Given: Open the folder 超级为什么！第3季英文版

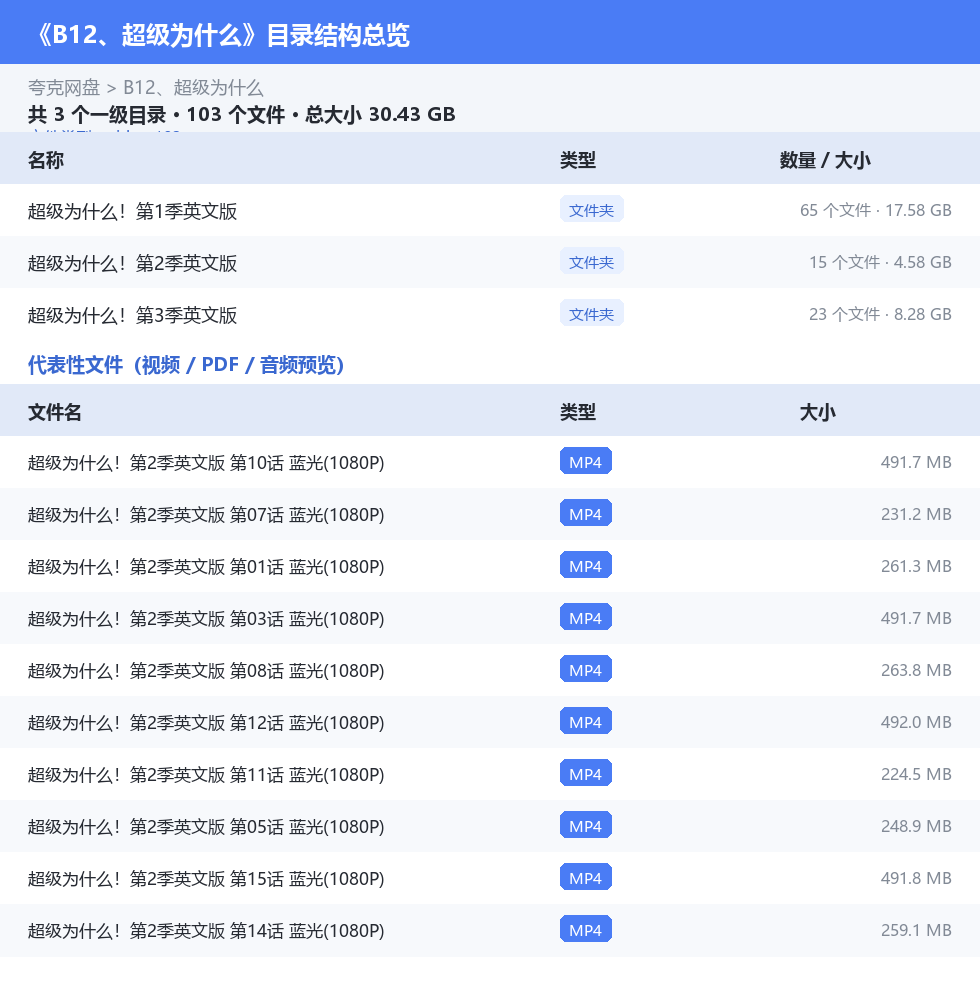Looking at the screenshot, I should pyautogui.click(x=132, y=315).
